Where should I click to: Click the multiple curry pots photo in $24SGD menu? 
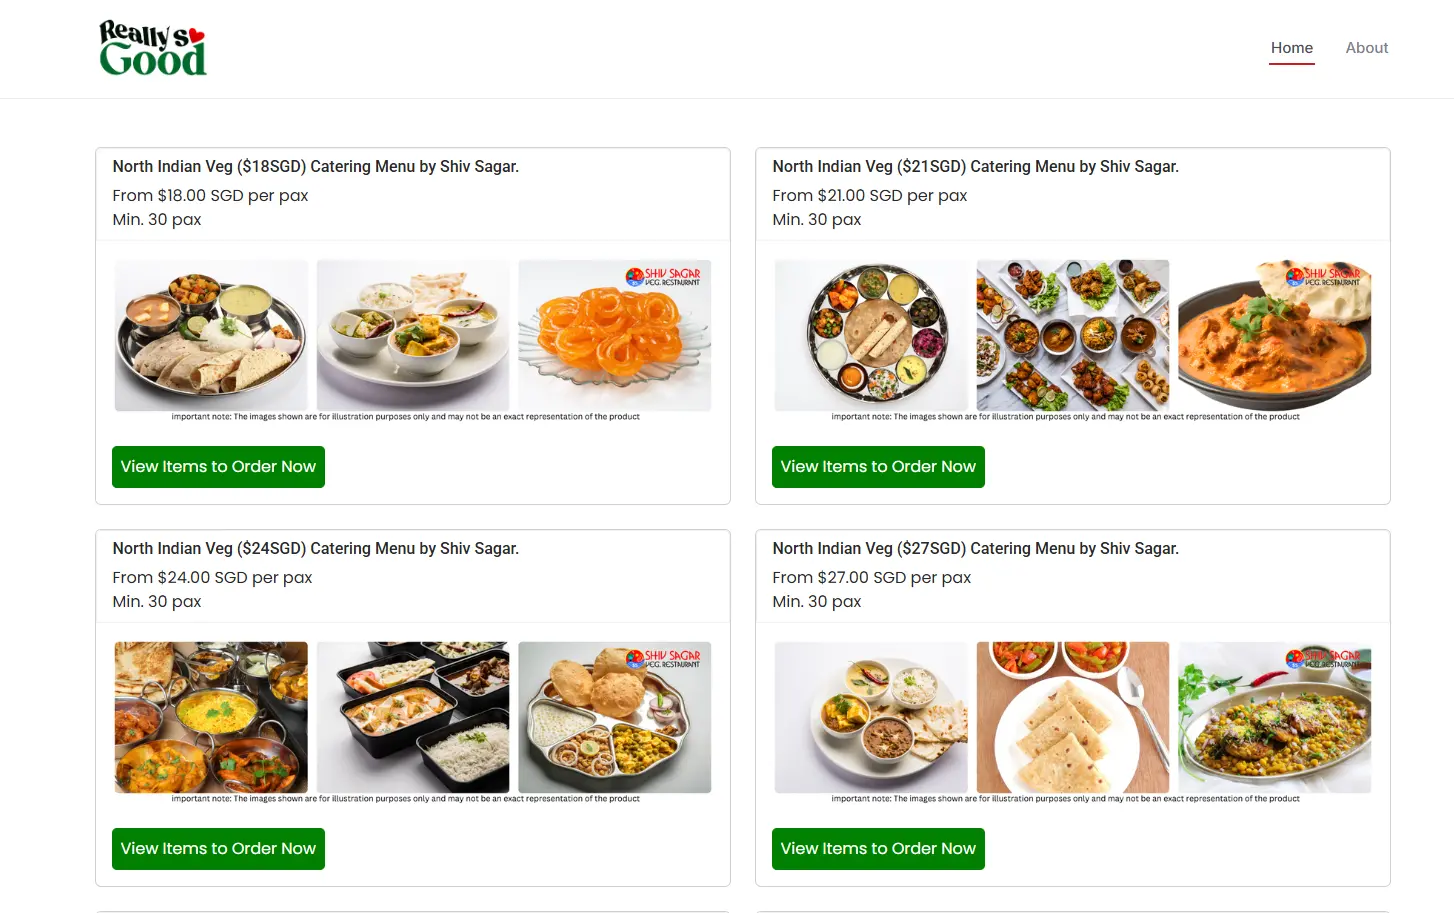click(x=211, y=718)
